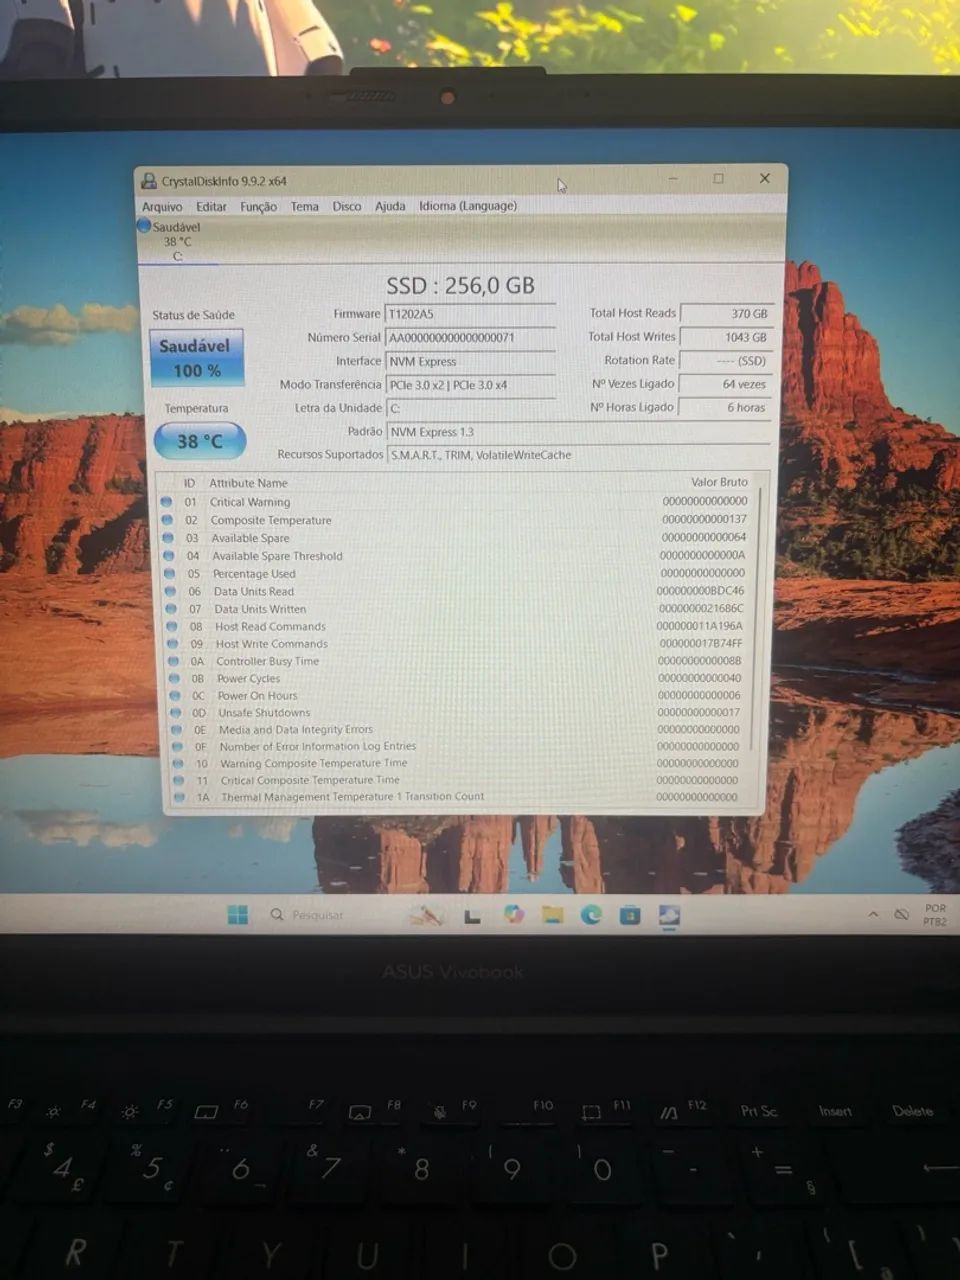Open the Editar menu
This screenshot has width=960, height=1280.
click(x=211, y=207)
